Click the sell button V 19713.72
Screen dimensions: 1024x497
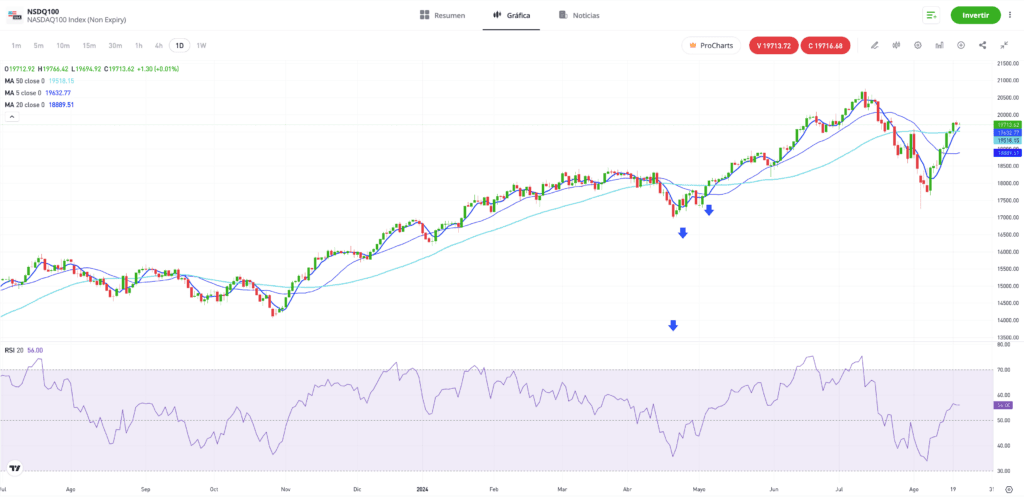coord(773,46)
